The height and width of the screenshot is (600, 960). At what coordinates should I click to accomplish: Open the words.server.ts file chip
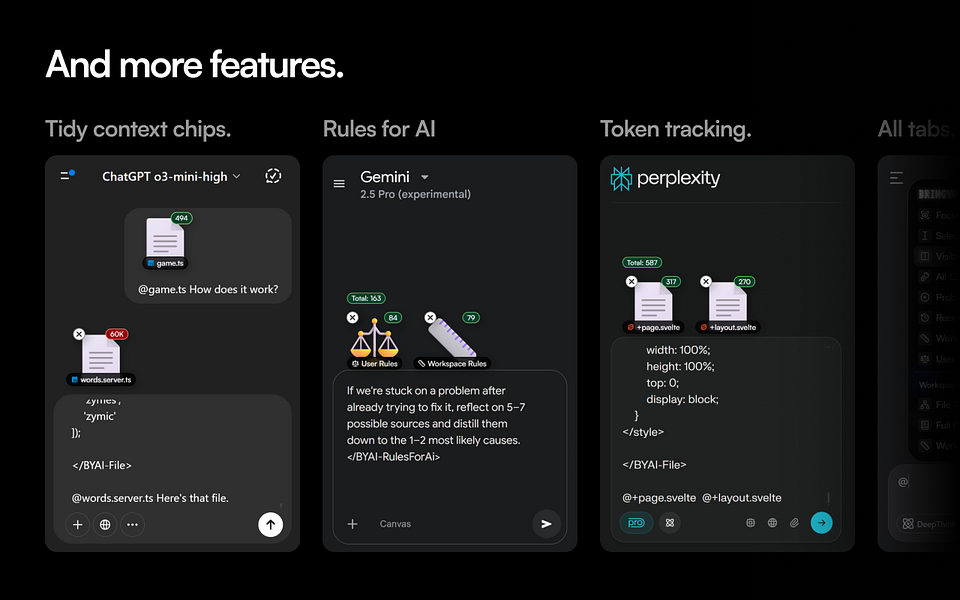pyautogui.click(x=102, y=359)
